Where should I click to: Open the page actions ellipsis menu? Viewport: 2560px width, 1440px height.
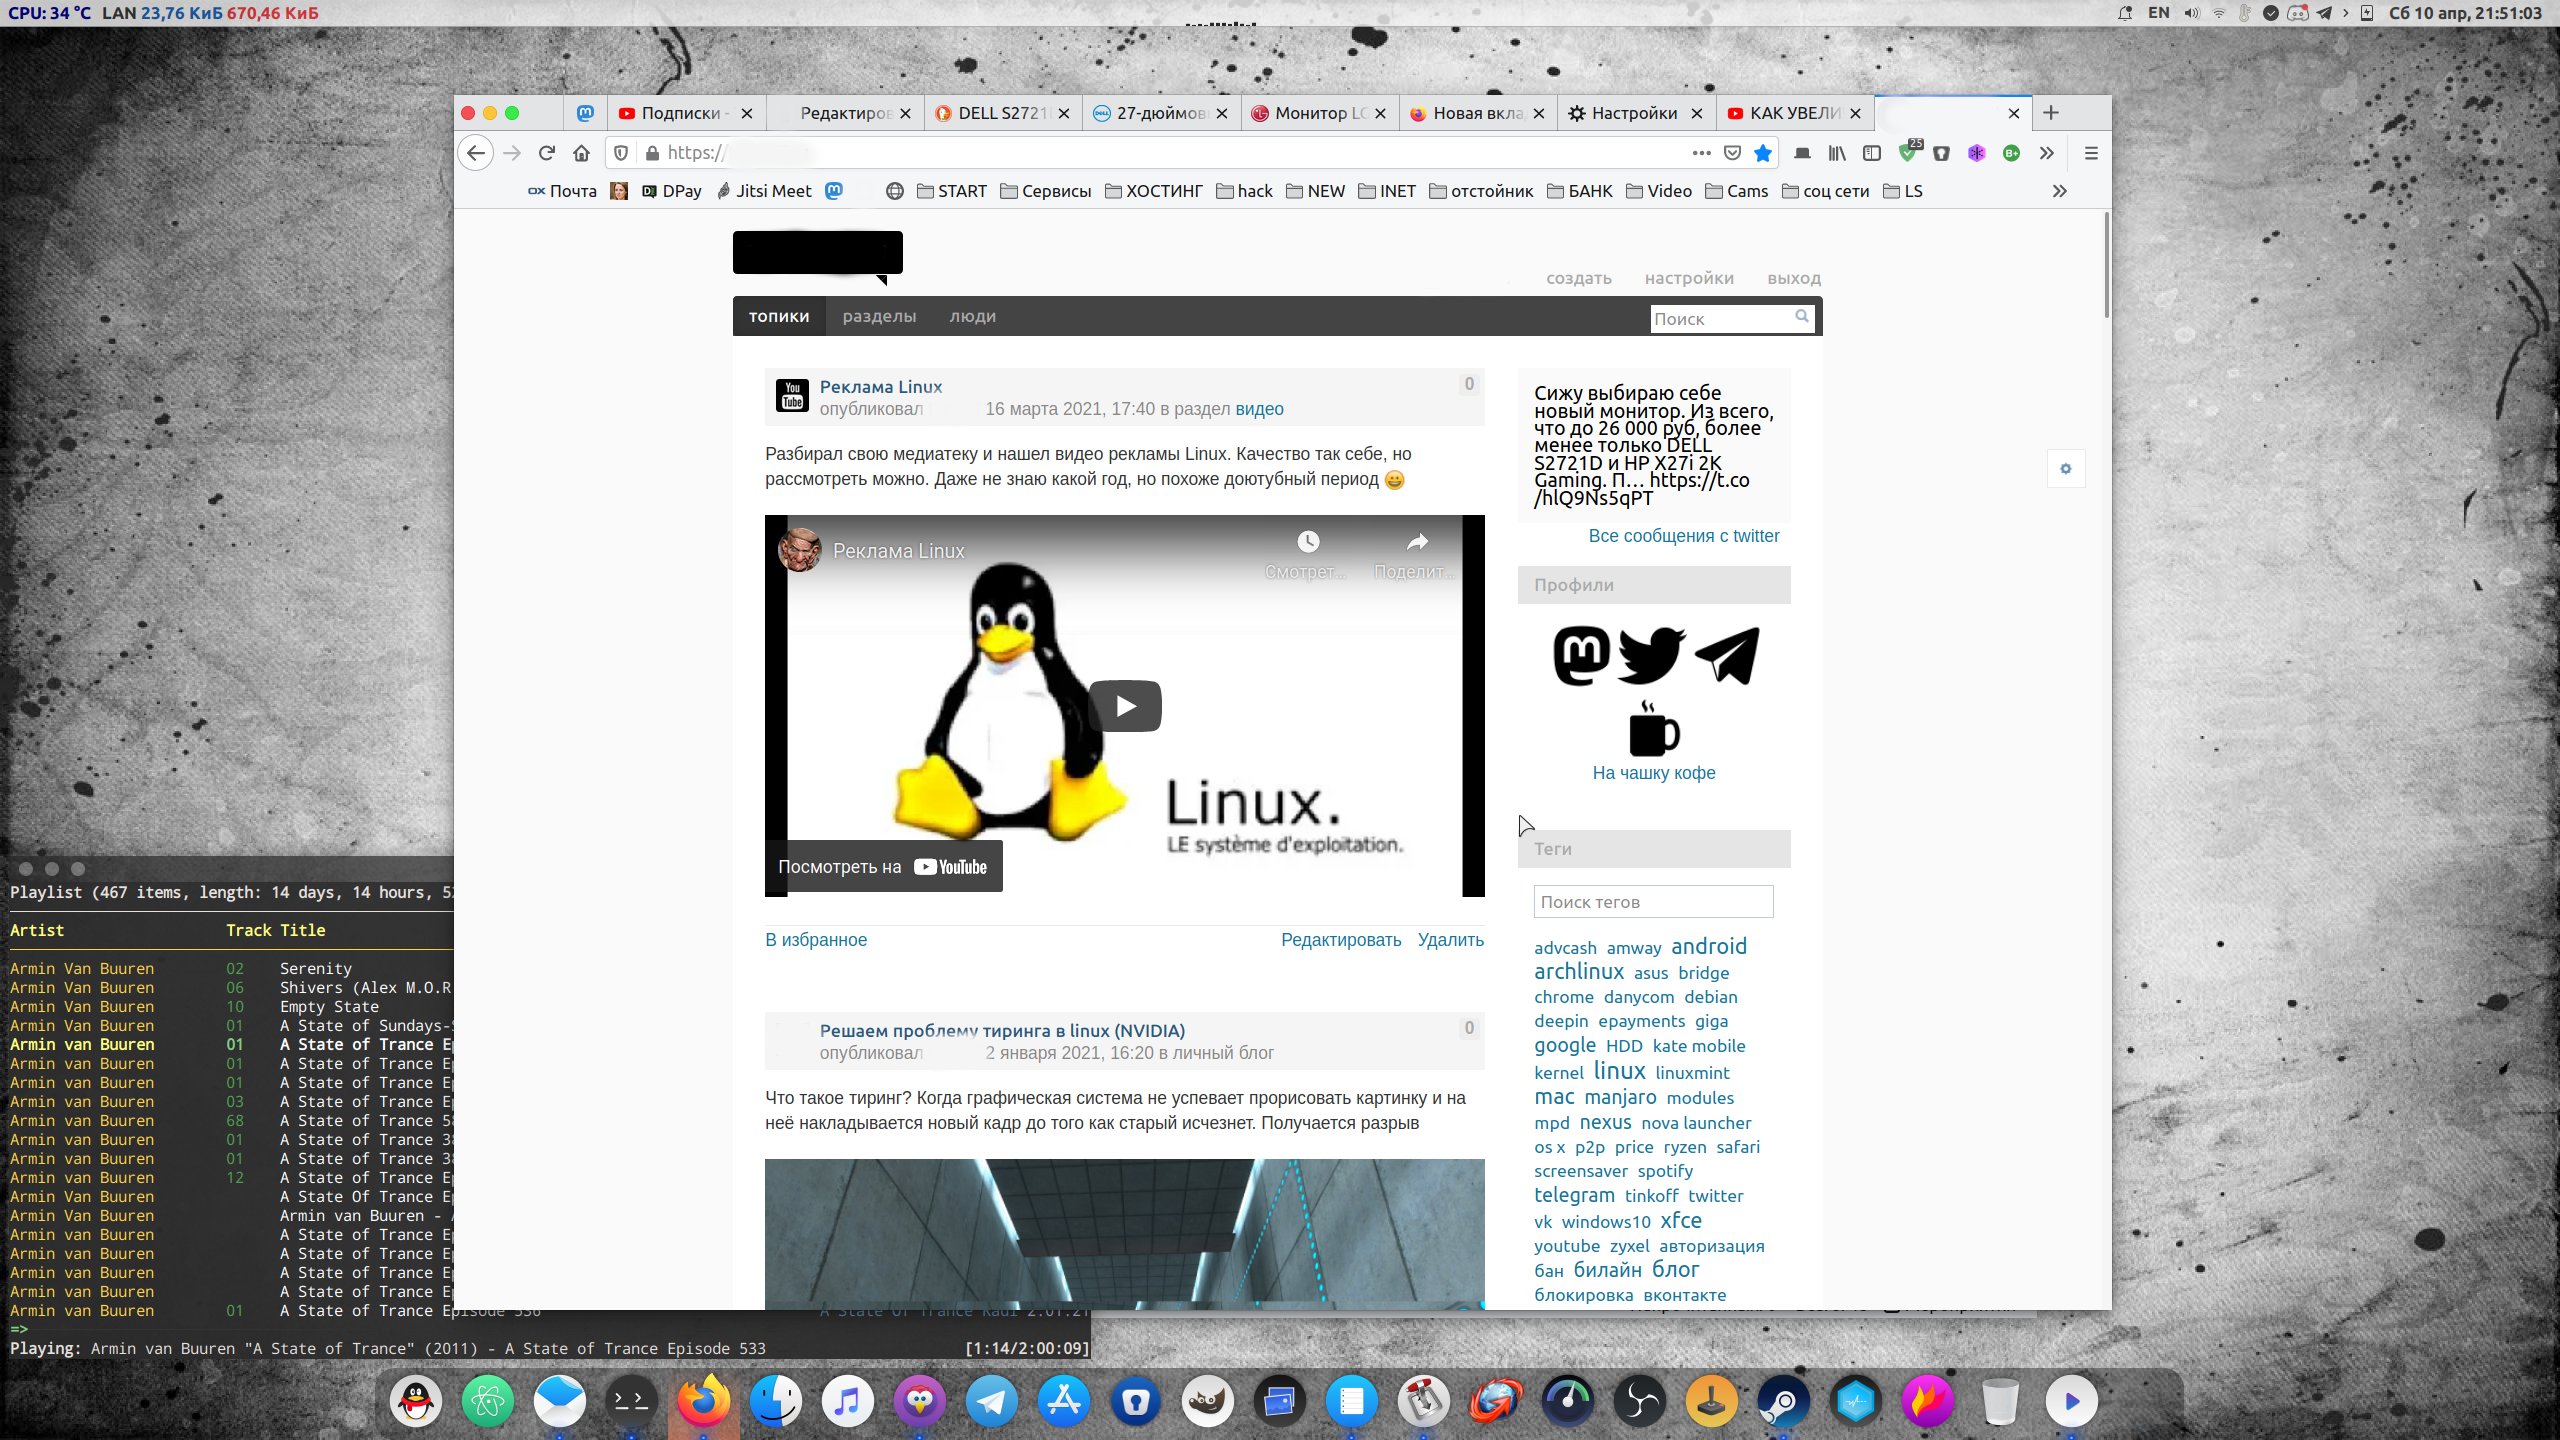[x=1702, y=154]
